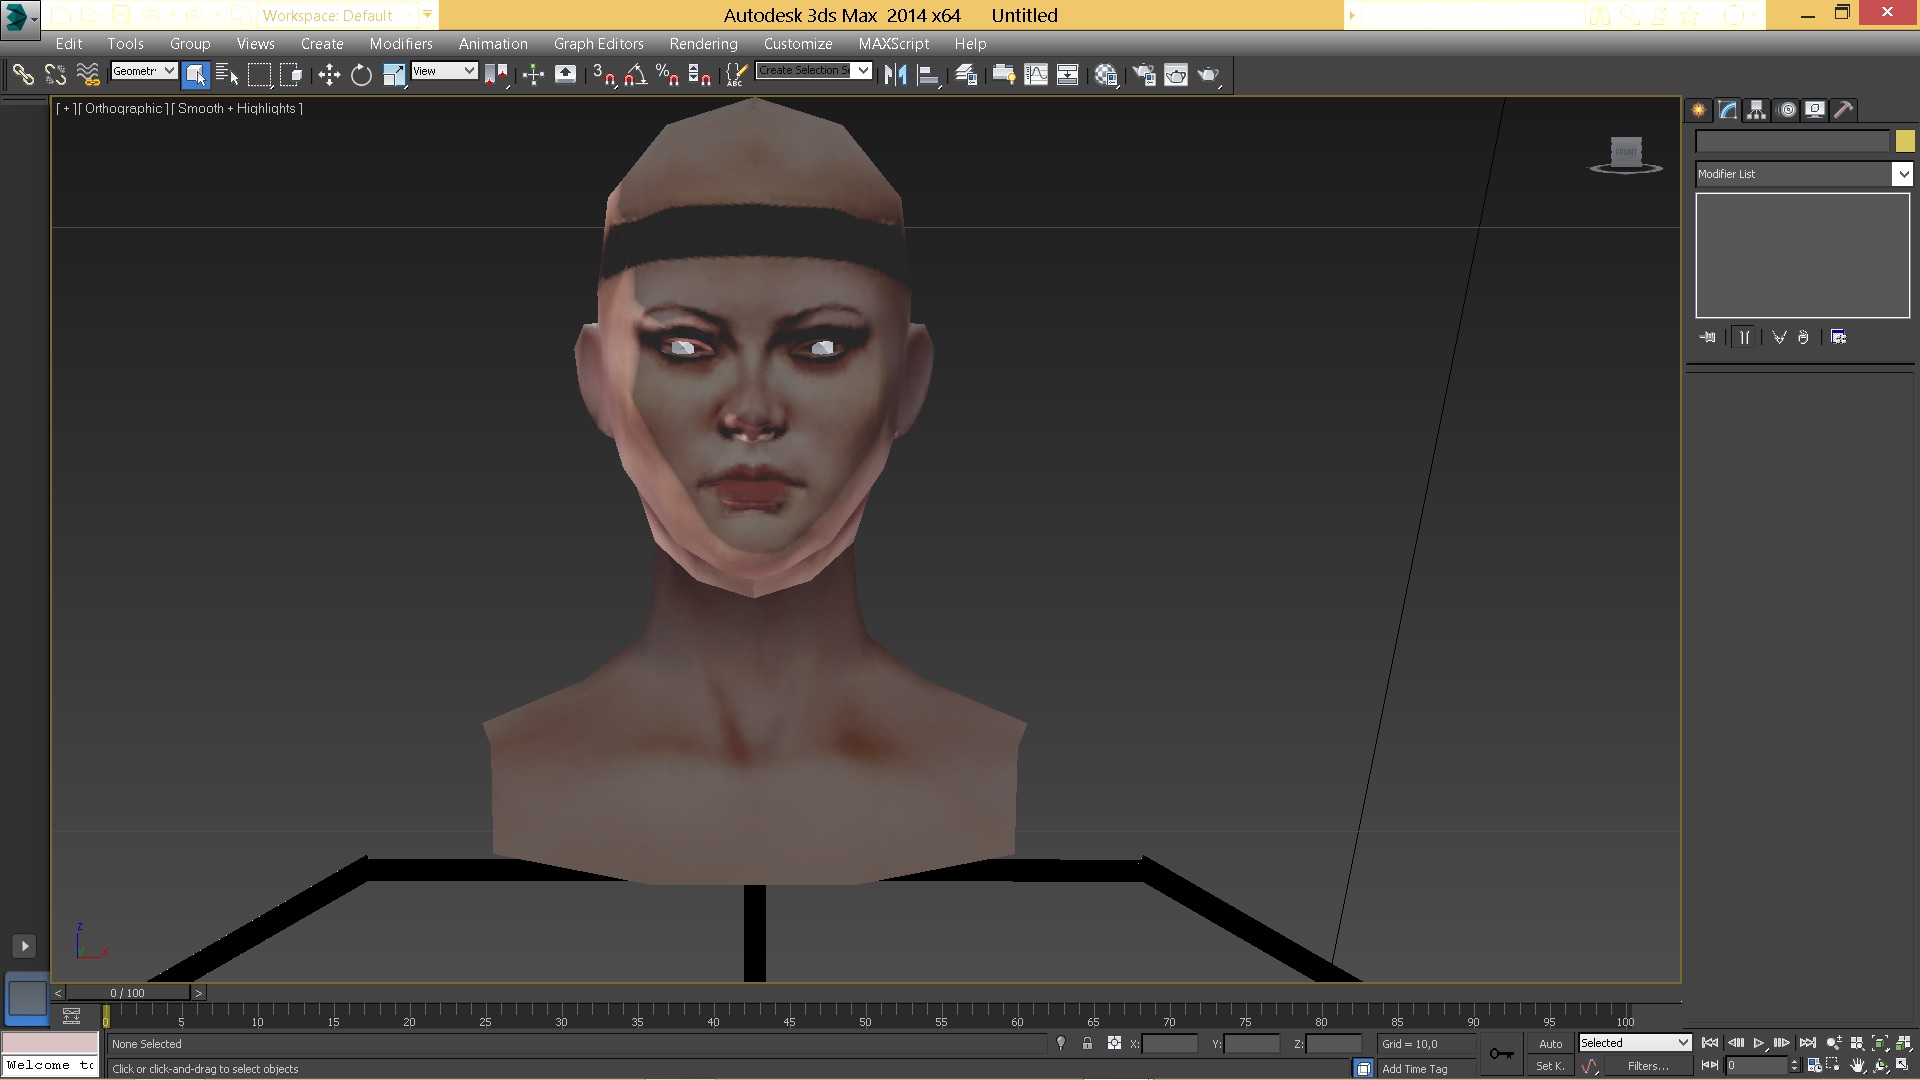Enable Auto Key mode

[1550, 1043]
